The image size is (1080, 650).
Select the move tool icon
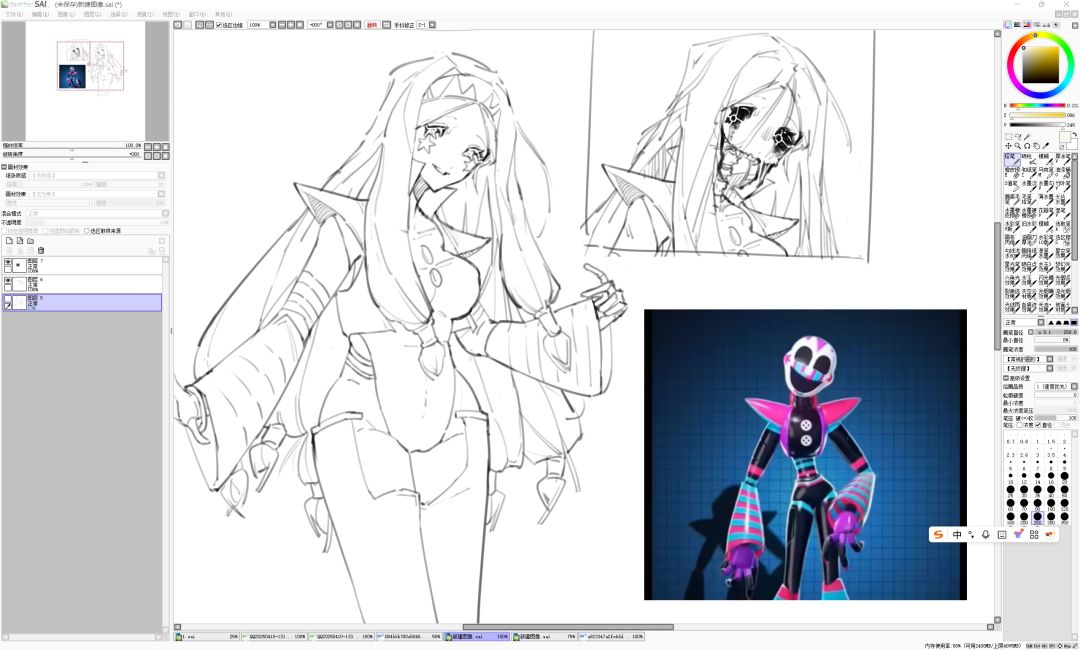click(x=1008, y=146)
